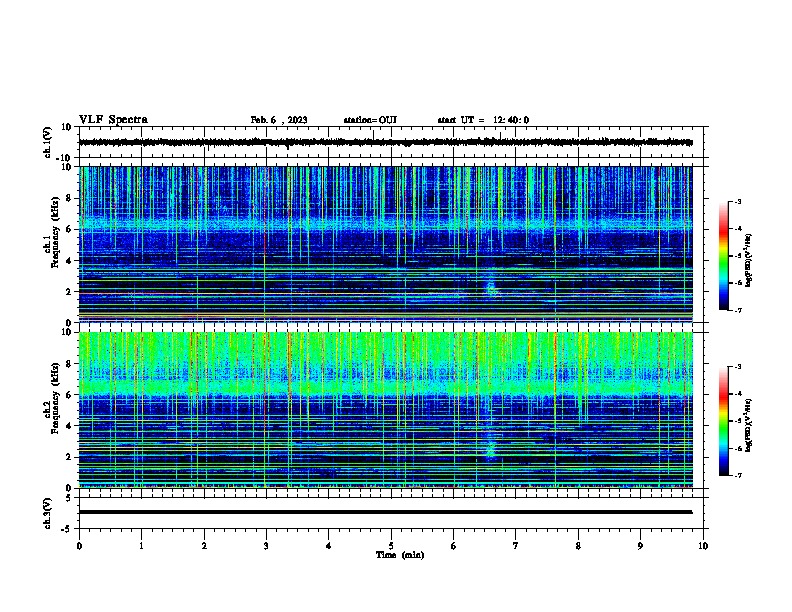
Task: Select the "start UT = 12:40:0" header text
Action: [x=483, y=120]
